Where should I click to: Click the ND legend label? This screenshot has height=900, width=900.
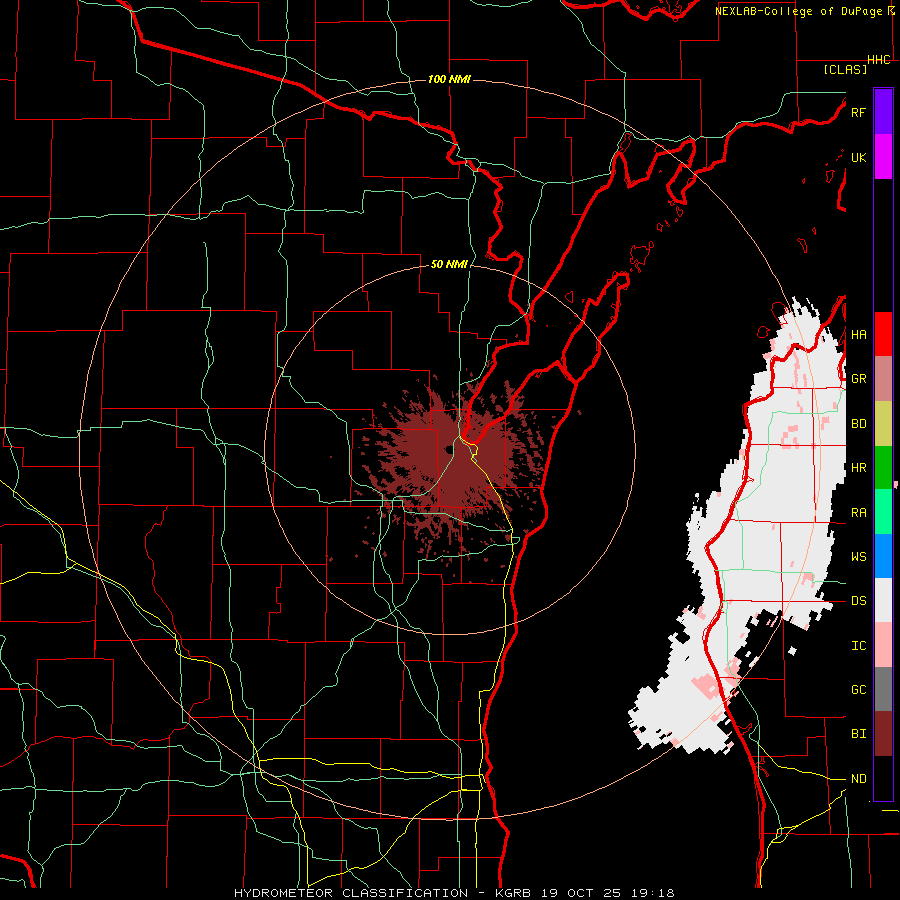click(858, 779)
